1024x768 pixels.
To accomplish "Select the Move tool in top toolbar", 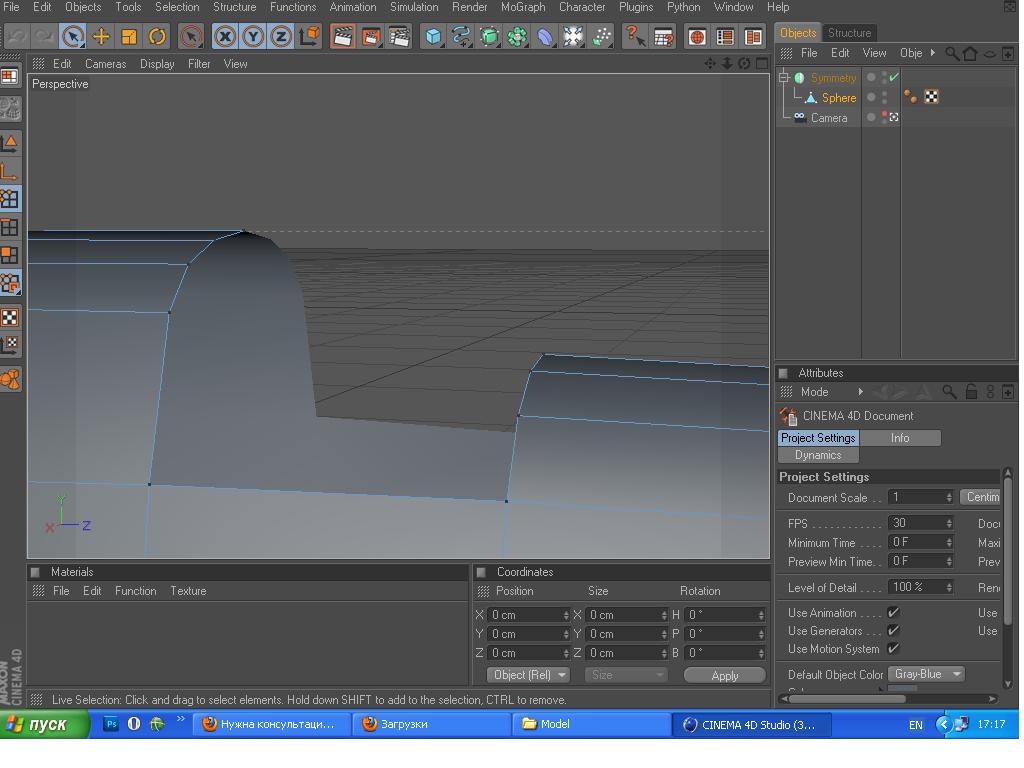I will (101, 37).
